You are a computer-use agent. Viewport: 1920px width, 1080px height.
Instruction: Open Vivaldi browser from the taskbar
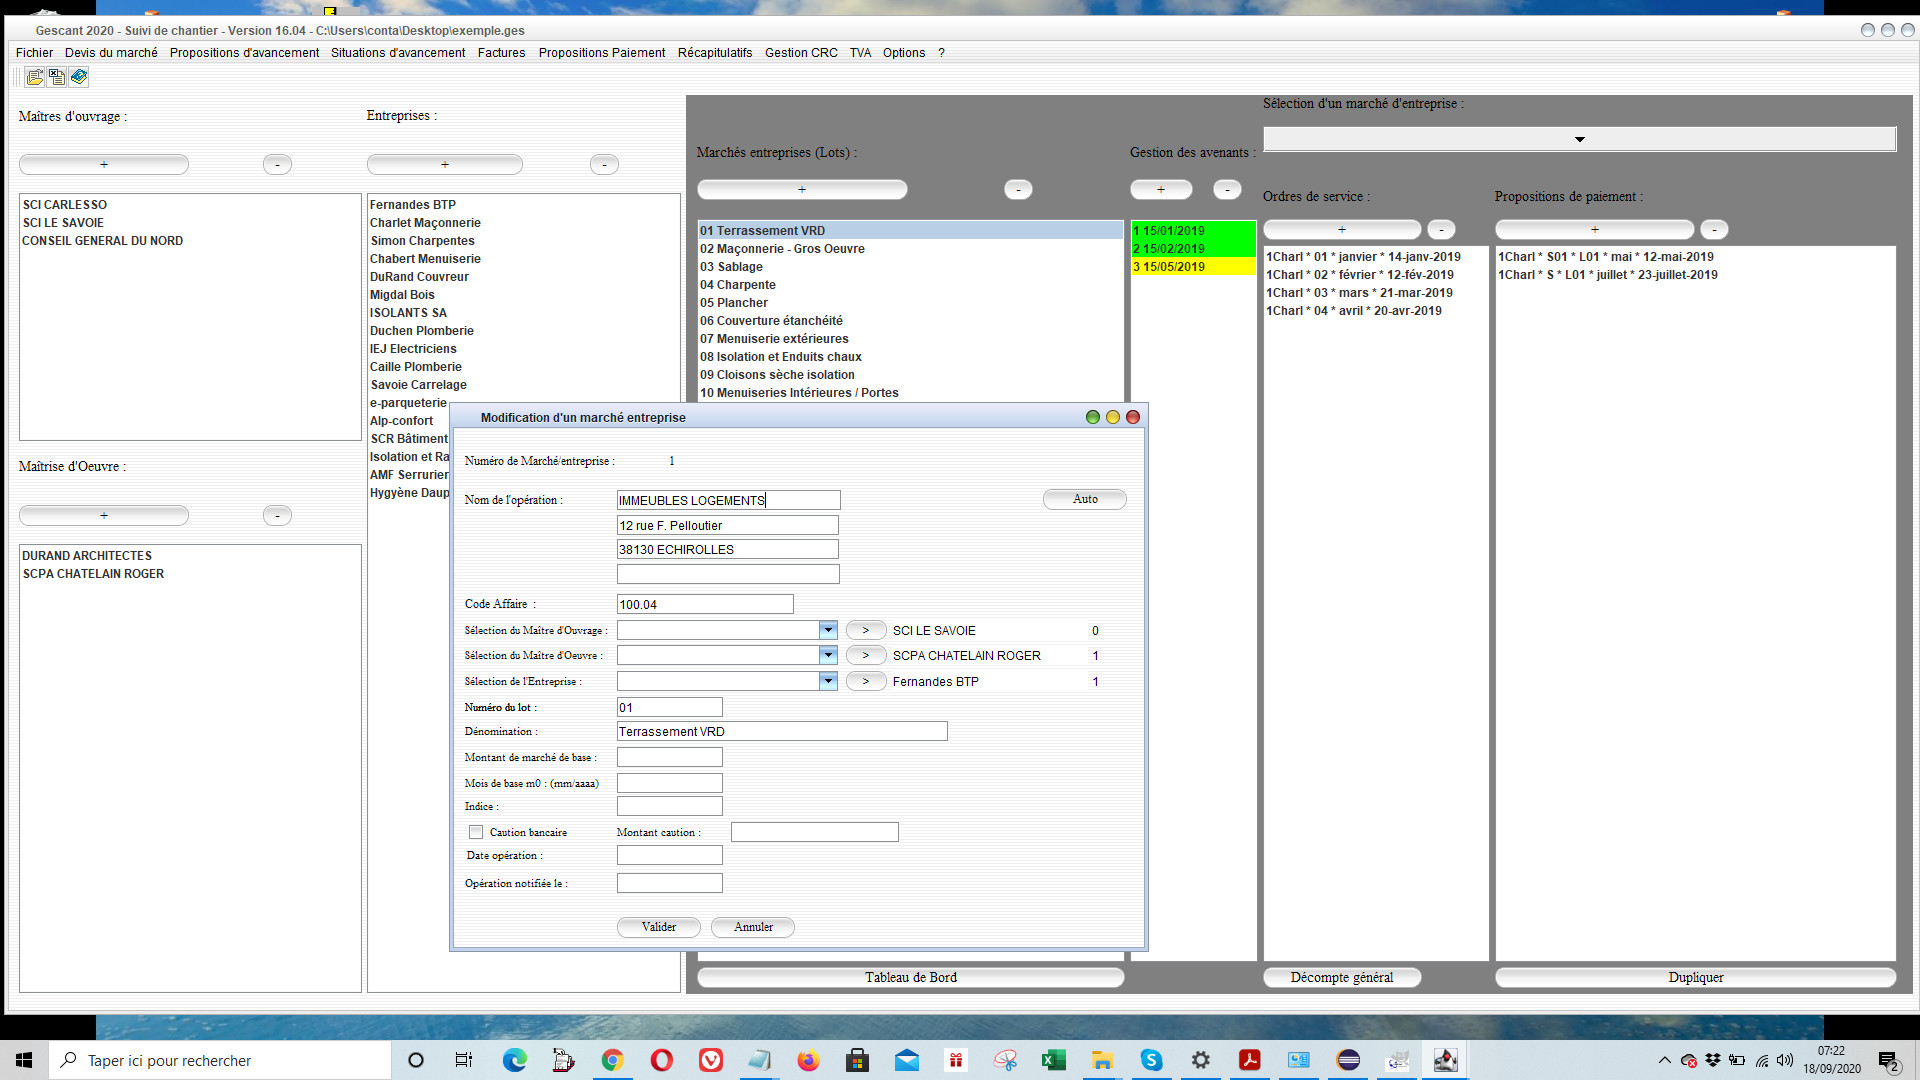tap(710, 1060)
